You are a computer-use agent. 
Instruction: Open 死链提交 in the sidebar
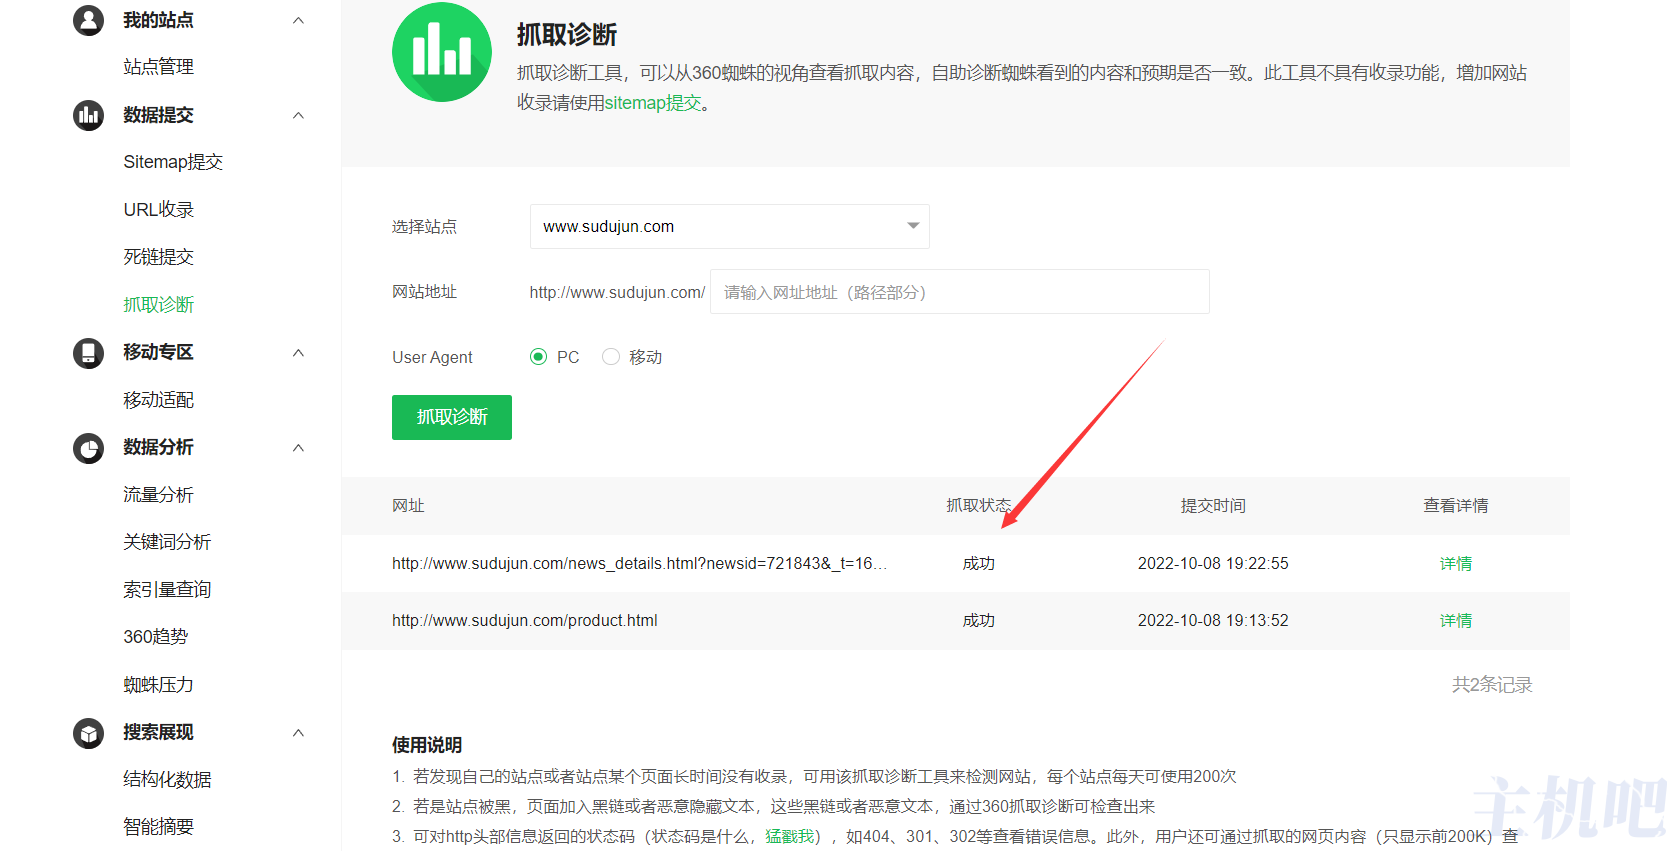pos(158,257)
